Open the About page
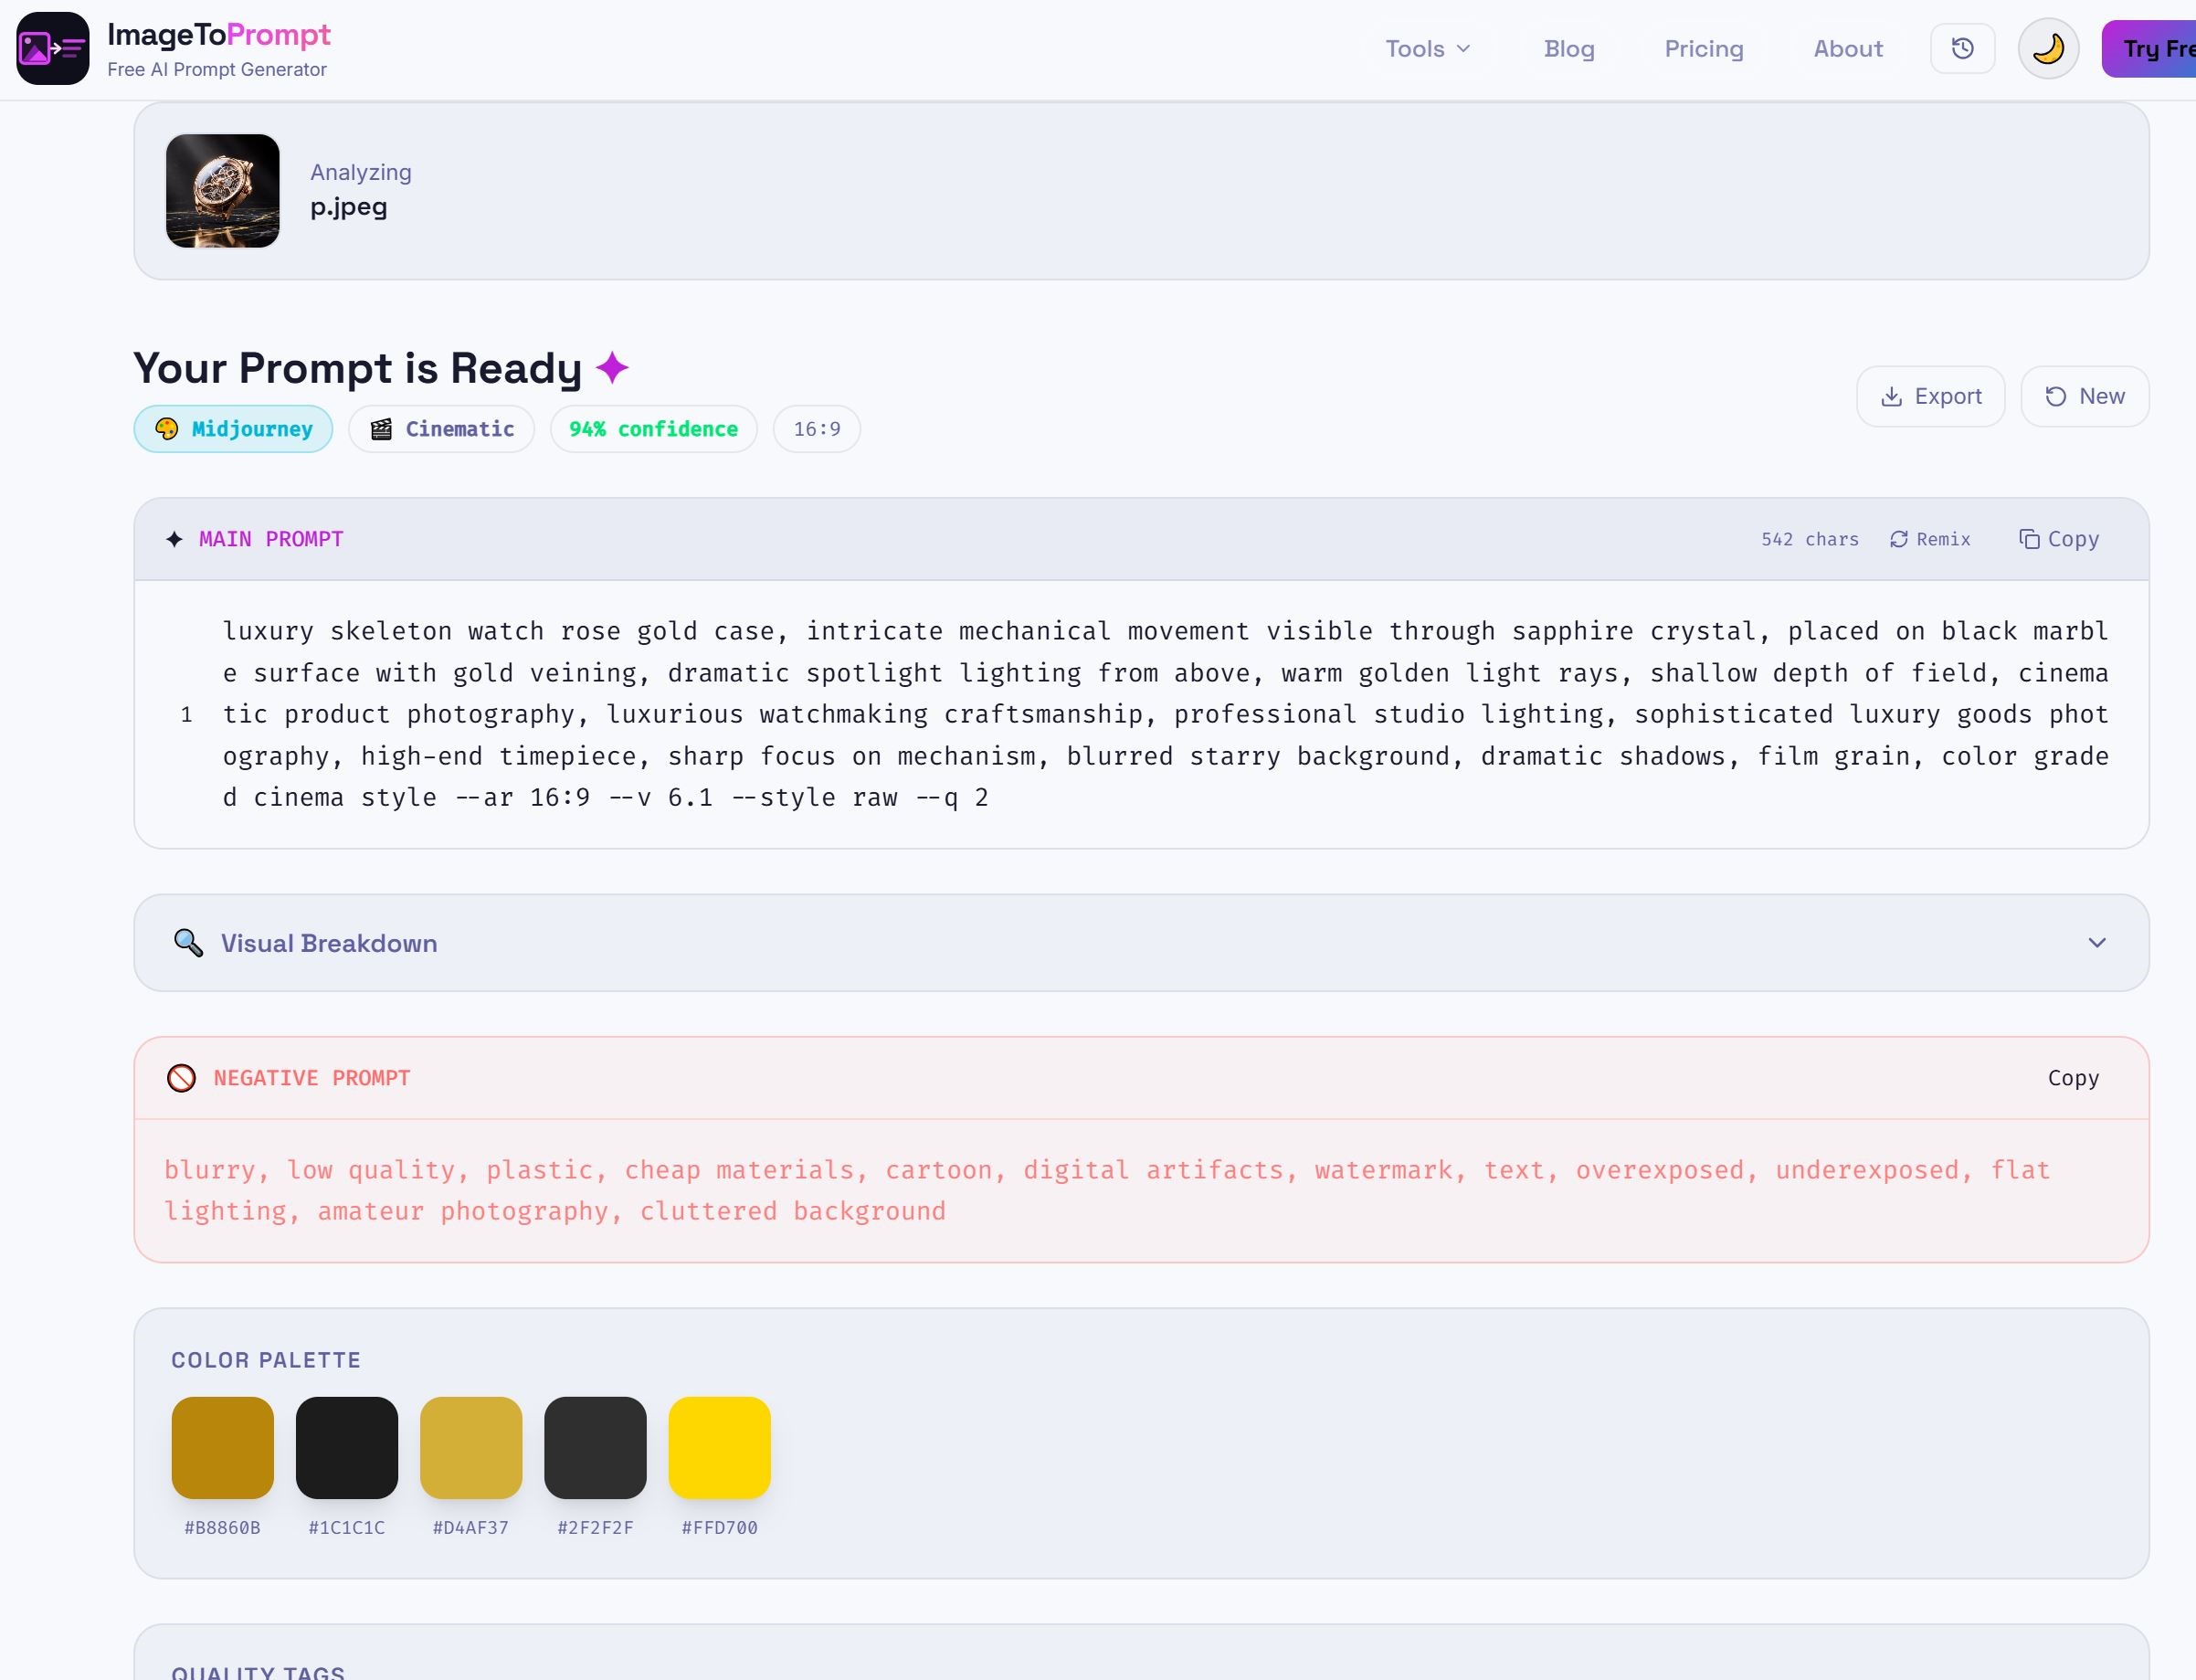 point(1847,49)
